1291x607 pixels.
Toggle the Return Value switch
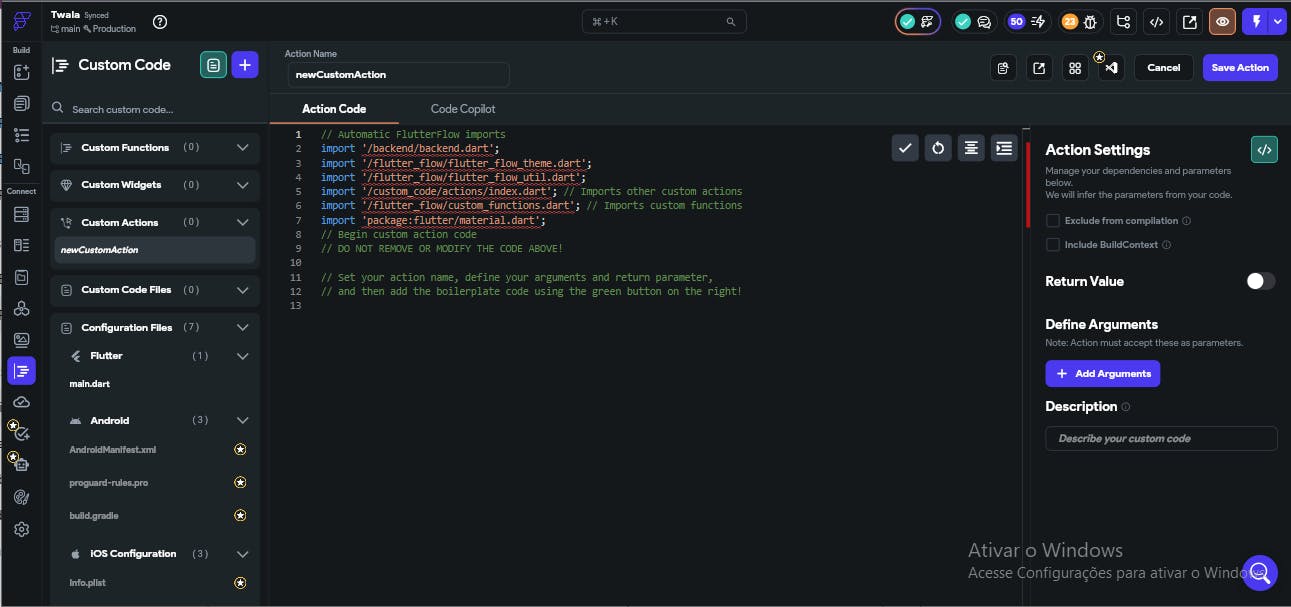(1260, 282)
